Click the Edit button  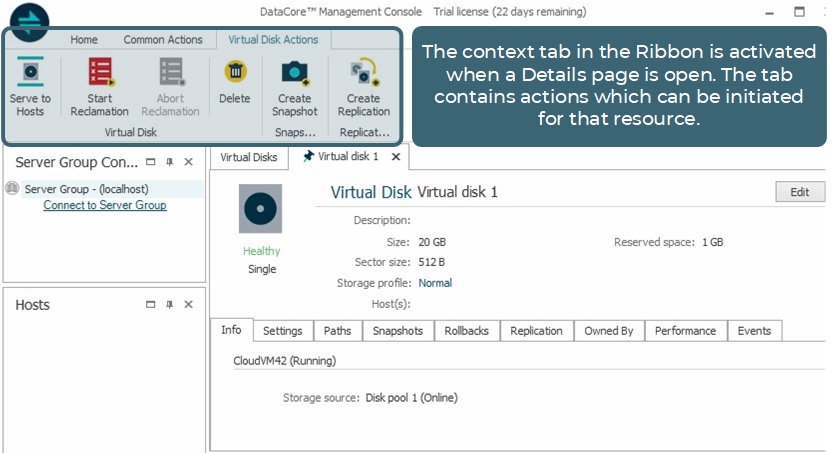[799, 192]
